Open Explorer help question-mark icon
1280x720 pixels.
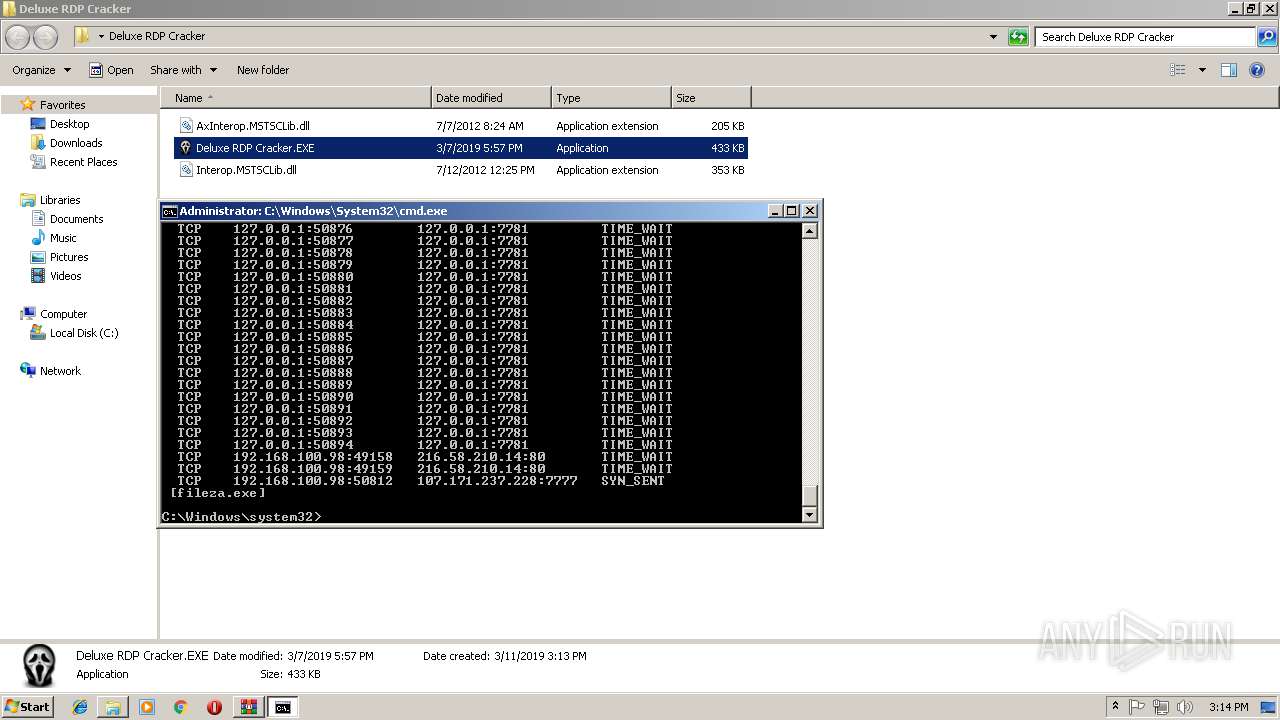pyautogui.click(x=1259, y=70)
